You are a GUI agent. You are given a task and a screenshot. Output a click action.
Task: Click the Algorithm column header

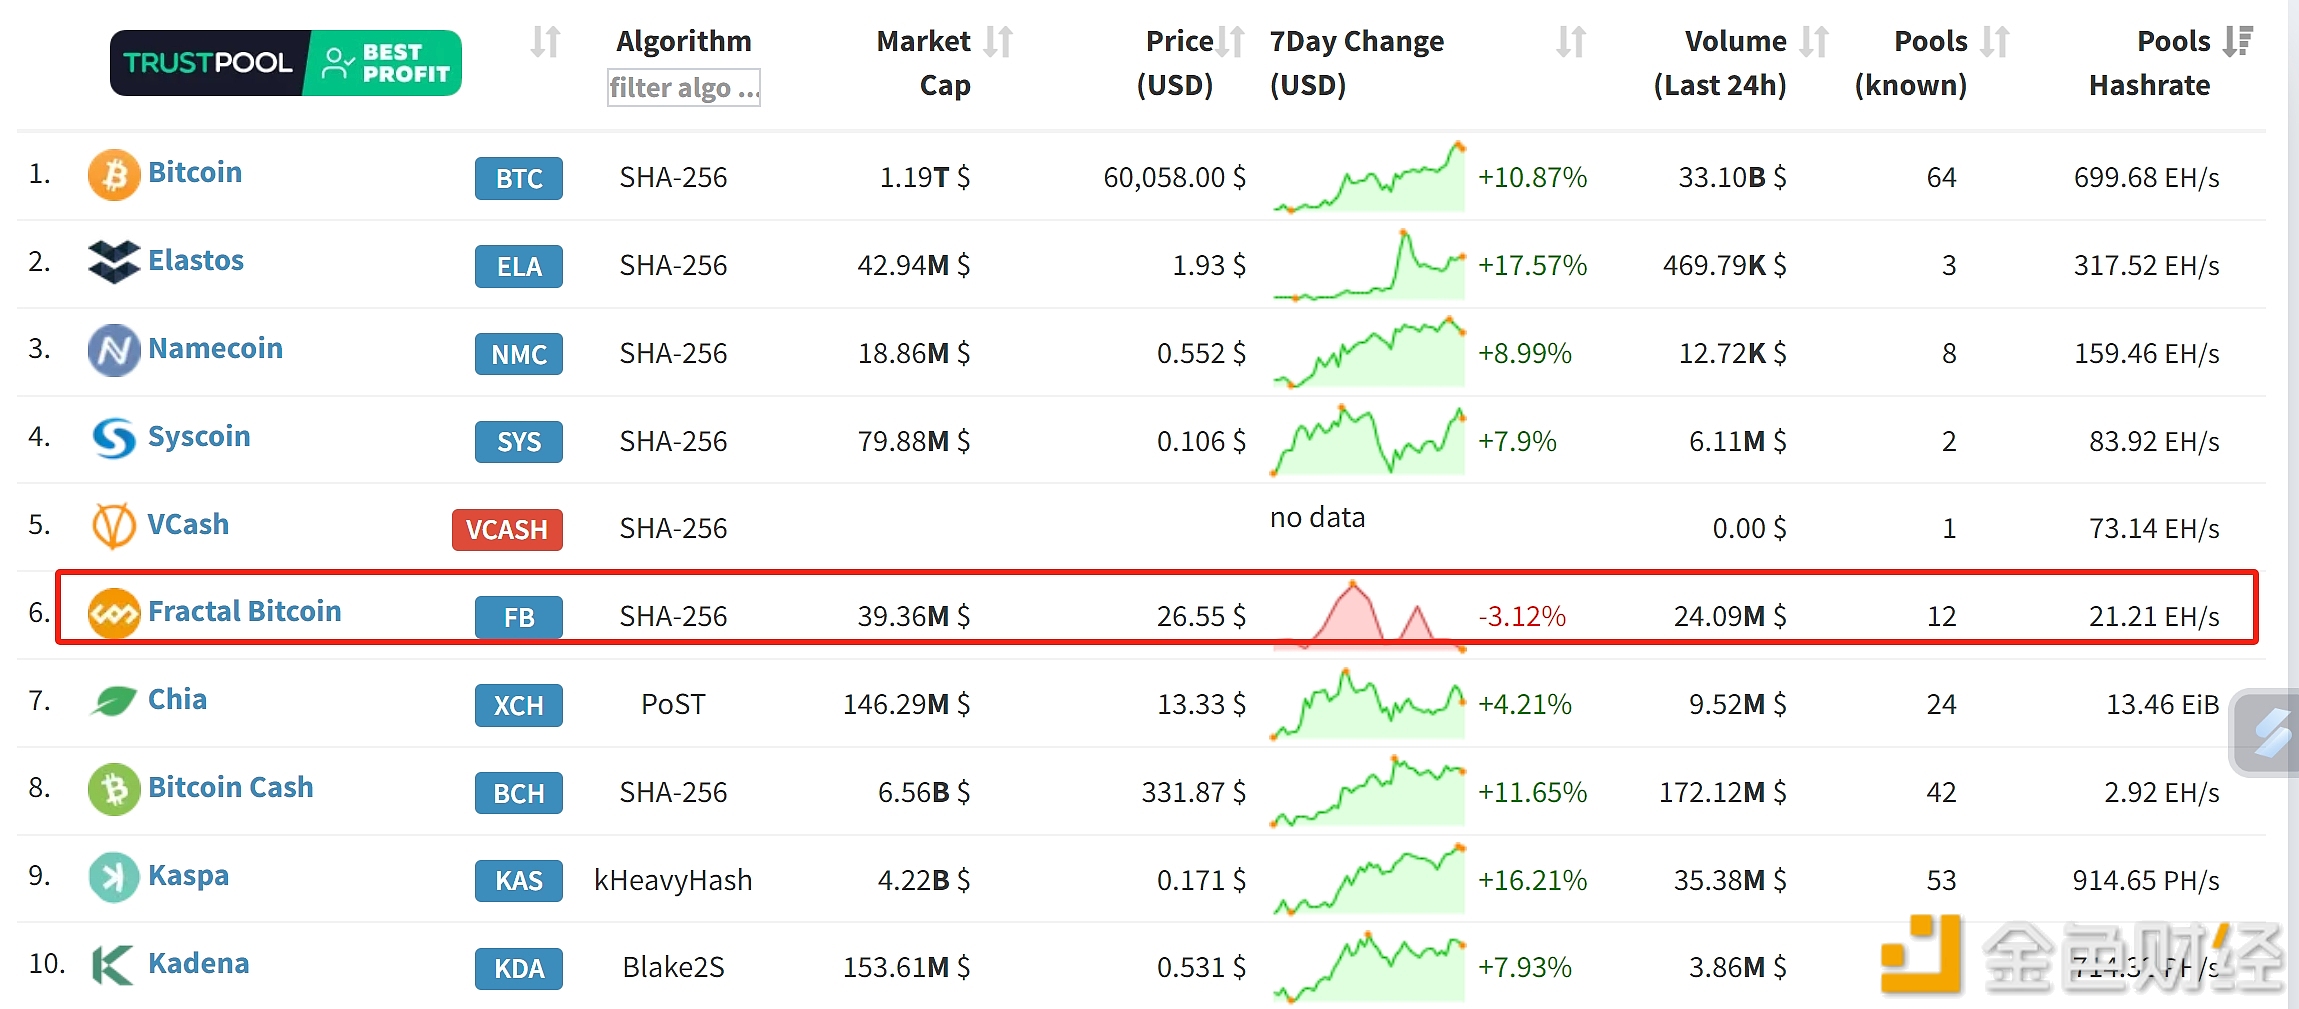pyautogui.click(x=684, y=41)
